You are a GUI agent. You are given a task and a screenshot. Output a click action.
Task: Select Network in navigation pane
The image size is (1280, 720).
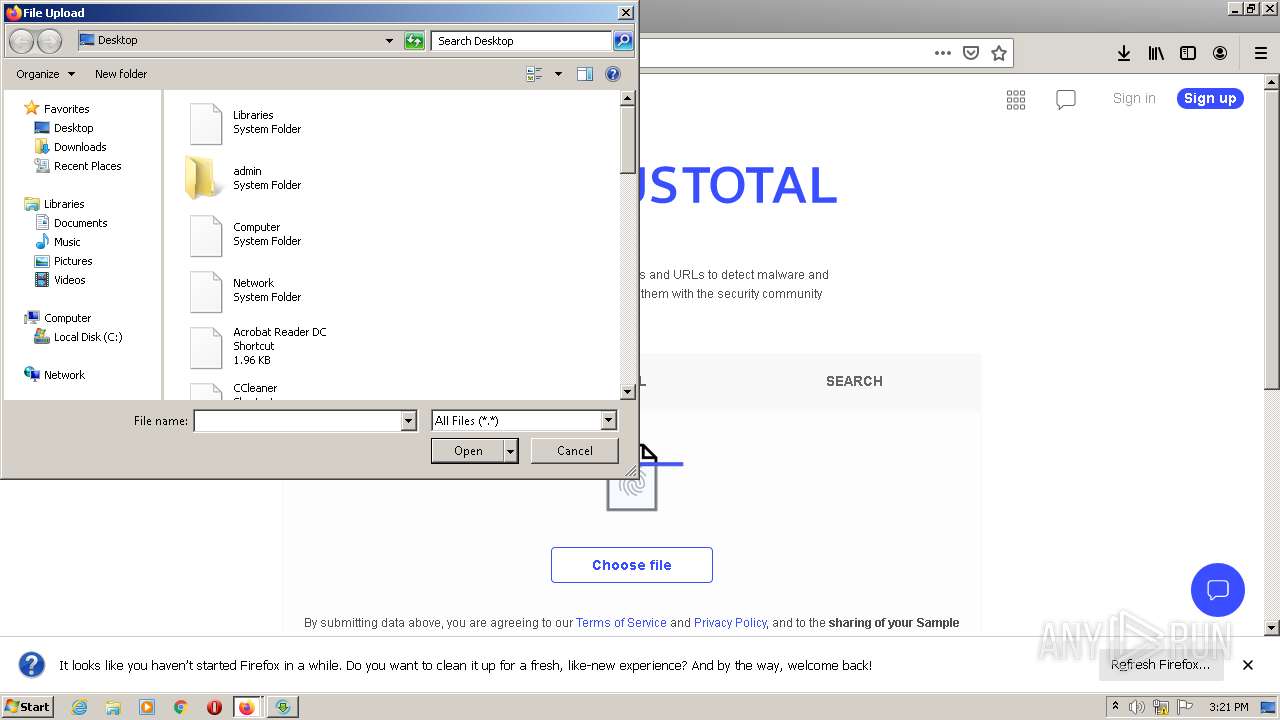(x=64, y=375)
